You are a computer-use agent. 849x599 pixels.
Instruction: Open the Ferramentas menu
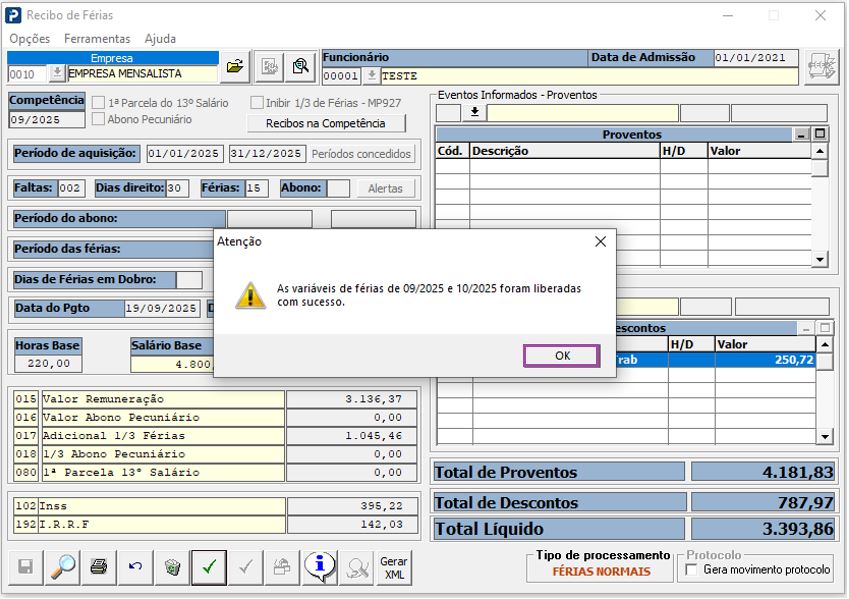[x=97, y=39]
